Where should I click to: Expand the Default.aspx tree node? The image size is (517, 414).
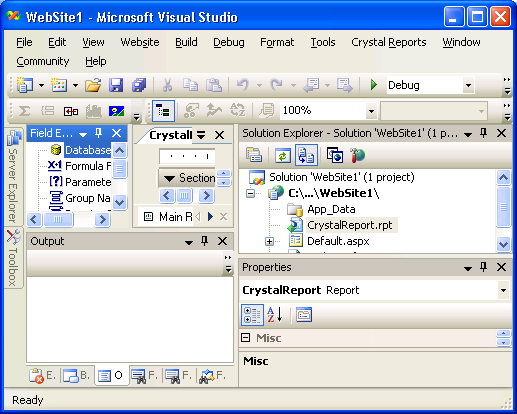[269, 241]
